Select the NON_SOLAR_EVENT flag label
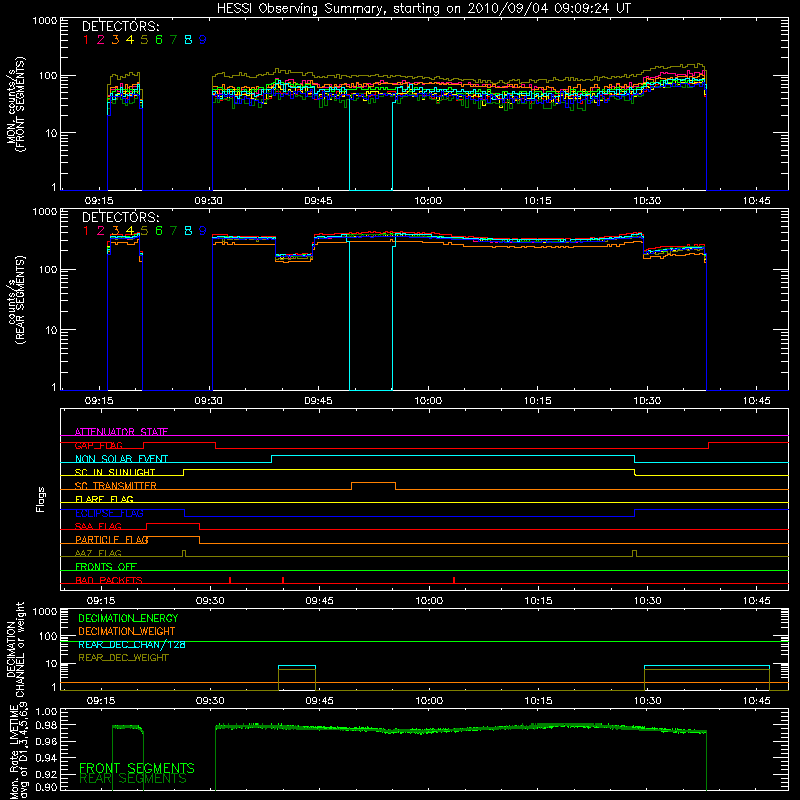Image resolution: width=800 pixels, height=800 pixels. [121, 459]
